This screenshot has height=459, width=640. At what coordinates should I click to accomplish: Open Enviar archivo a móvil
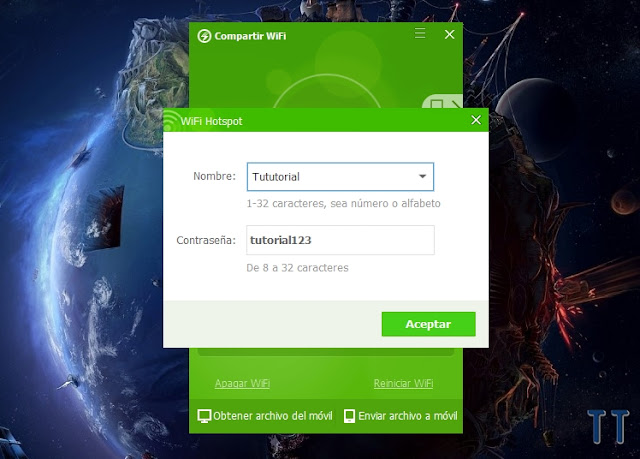click(x=401, y=416)
